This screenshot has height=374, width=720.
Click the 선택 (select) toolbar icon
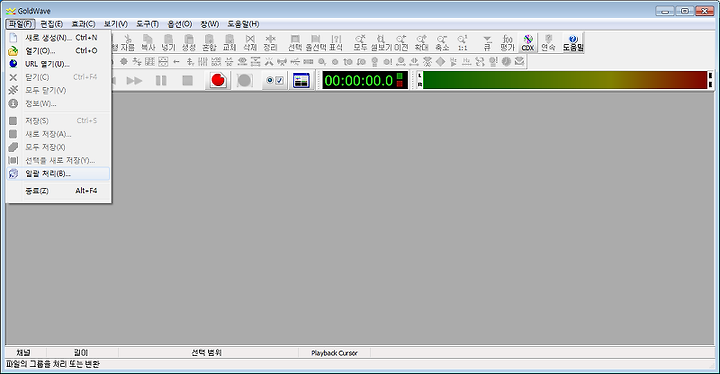click(295, 43)
